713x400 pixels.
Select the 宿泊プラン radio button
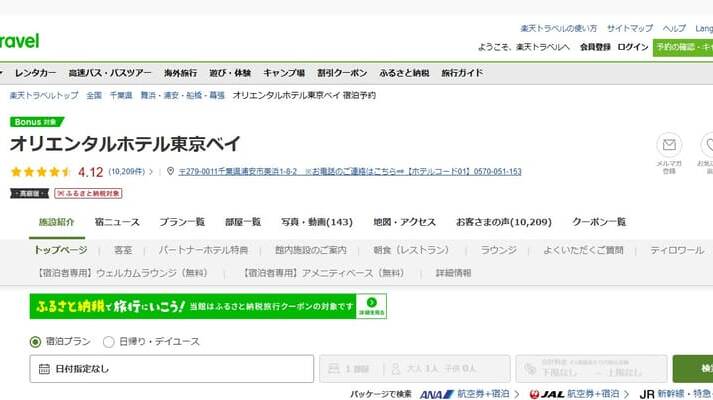(35, 342)
